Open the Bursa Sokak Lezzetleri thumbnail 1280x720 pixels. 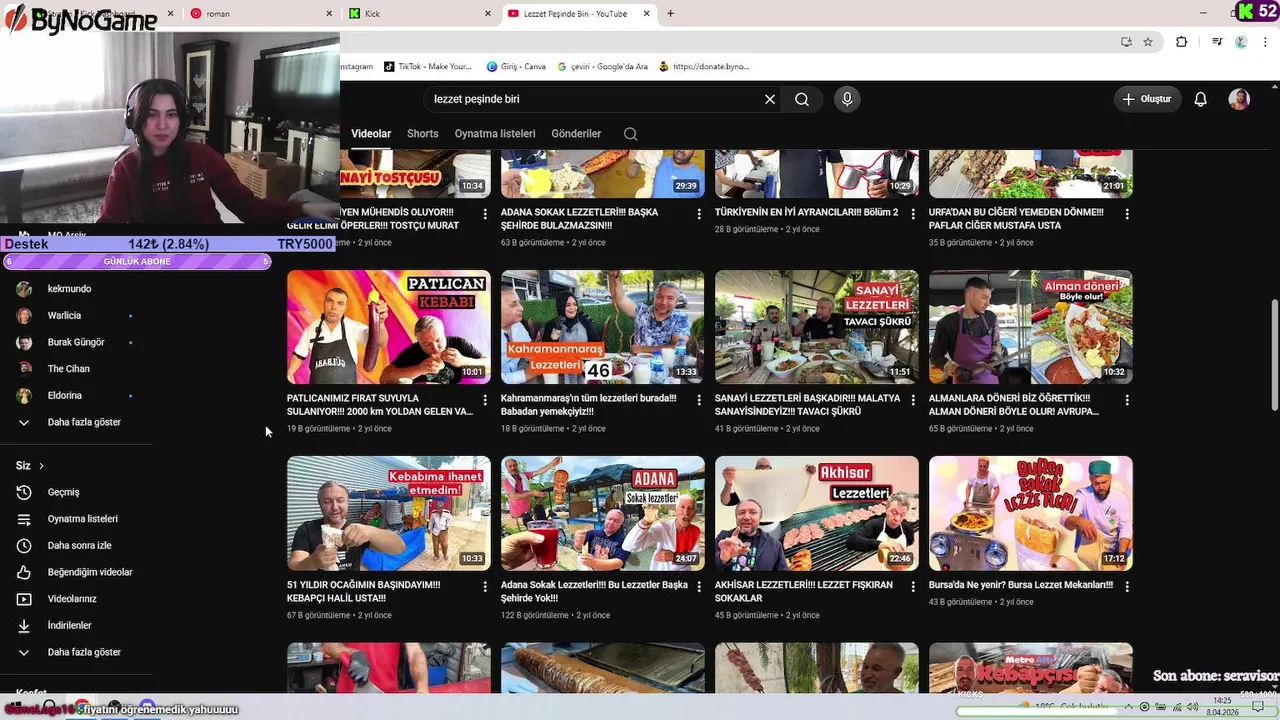1030,513
